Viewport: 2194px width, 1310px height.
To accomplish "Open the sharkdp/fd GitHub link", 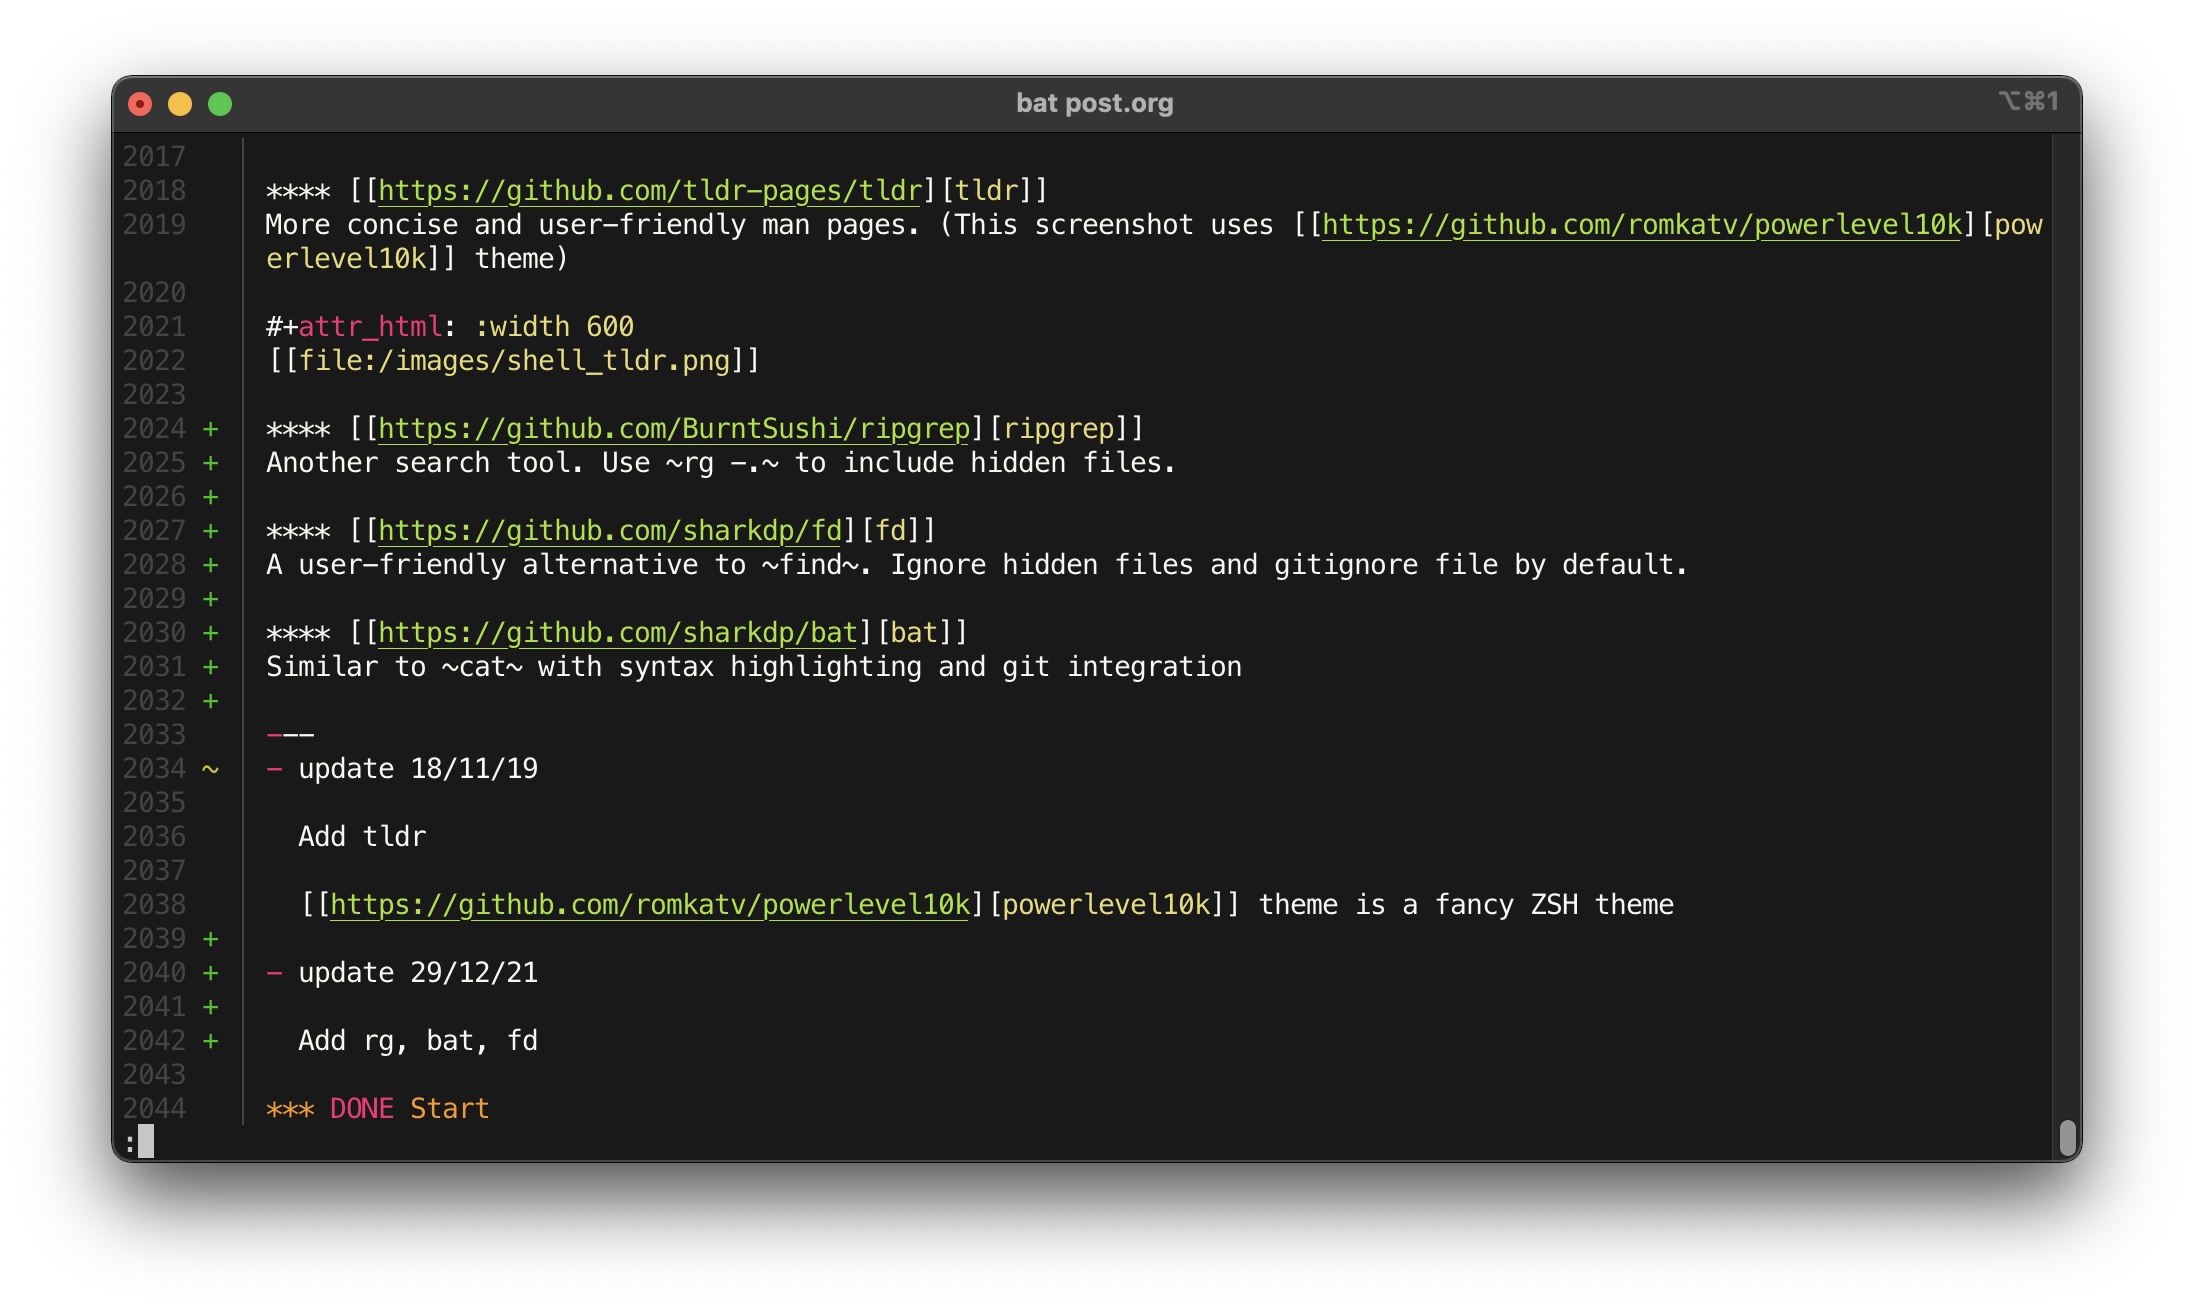I will coord(610,530).
